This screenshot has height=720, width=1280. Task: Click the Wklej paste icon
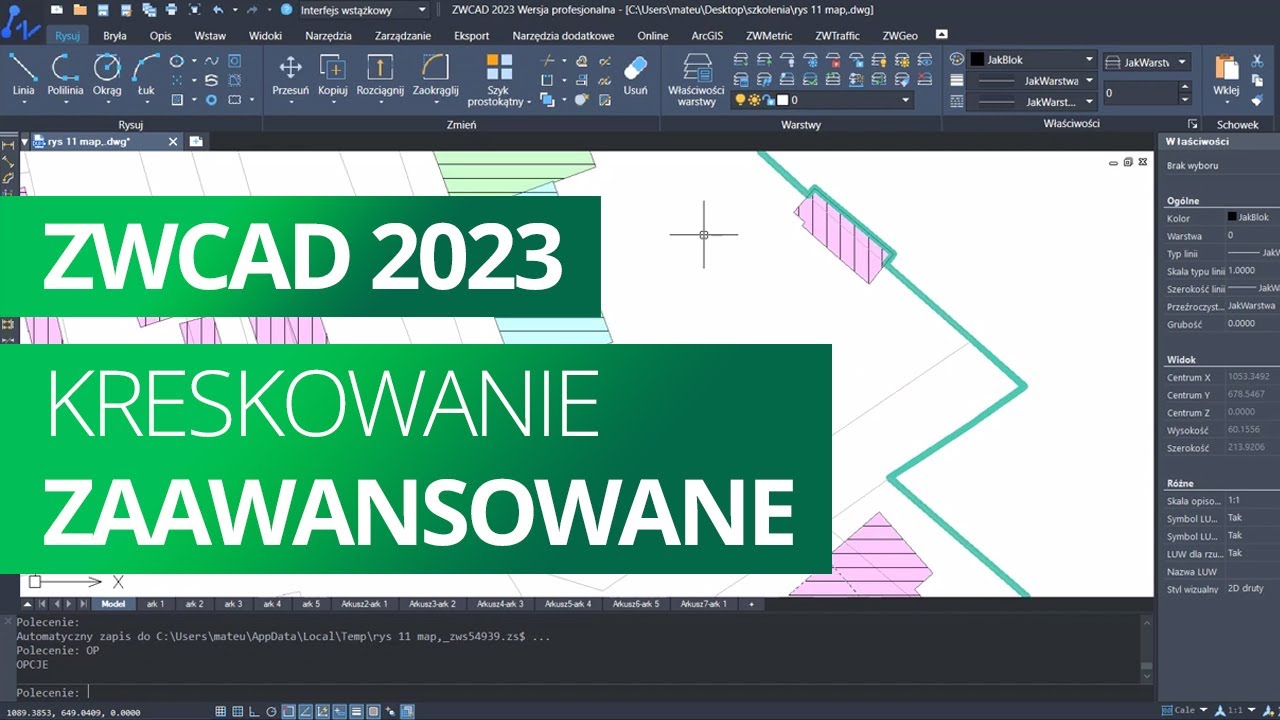tap(1226, 67)
